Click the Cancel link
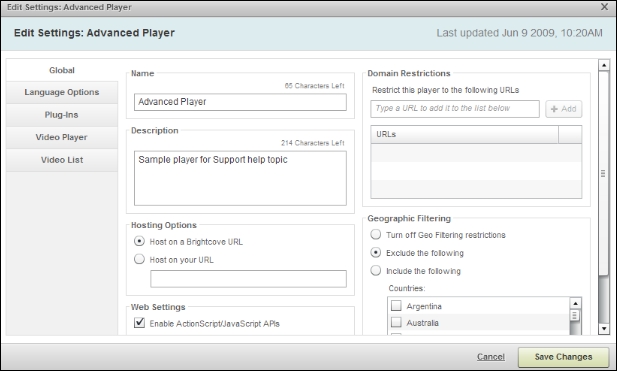Image resolution: width=617 pixels, height=371 pixels. click(x=491, y=356)
